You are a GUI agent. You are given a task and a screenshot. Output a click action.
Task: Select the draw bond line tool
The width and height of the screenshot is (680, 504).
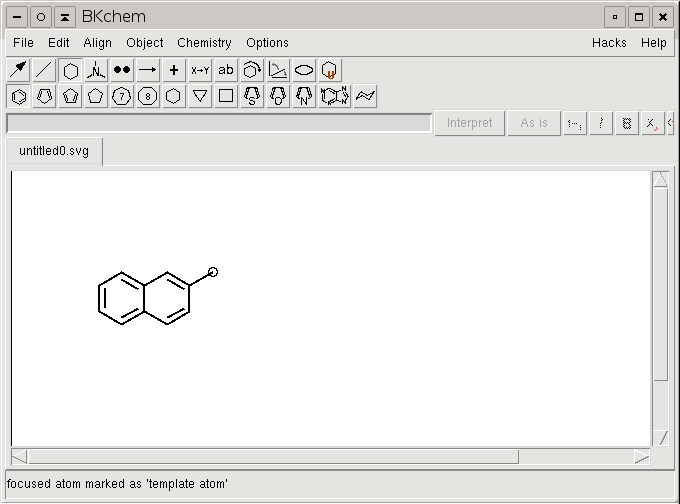click(44, 70)
